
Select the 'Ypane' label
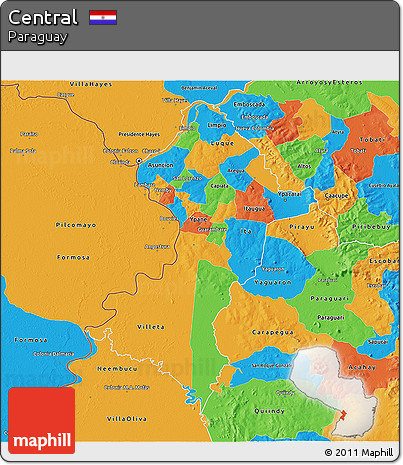(x=198, y=219)
